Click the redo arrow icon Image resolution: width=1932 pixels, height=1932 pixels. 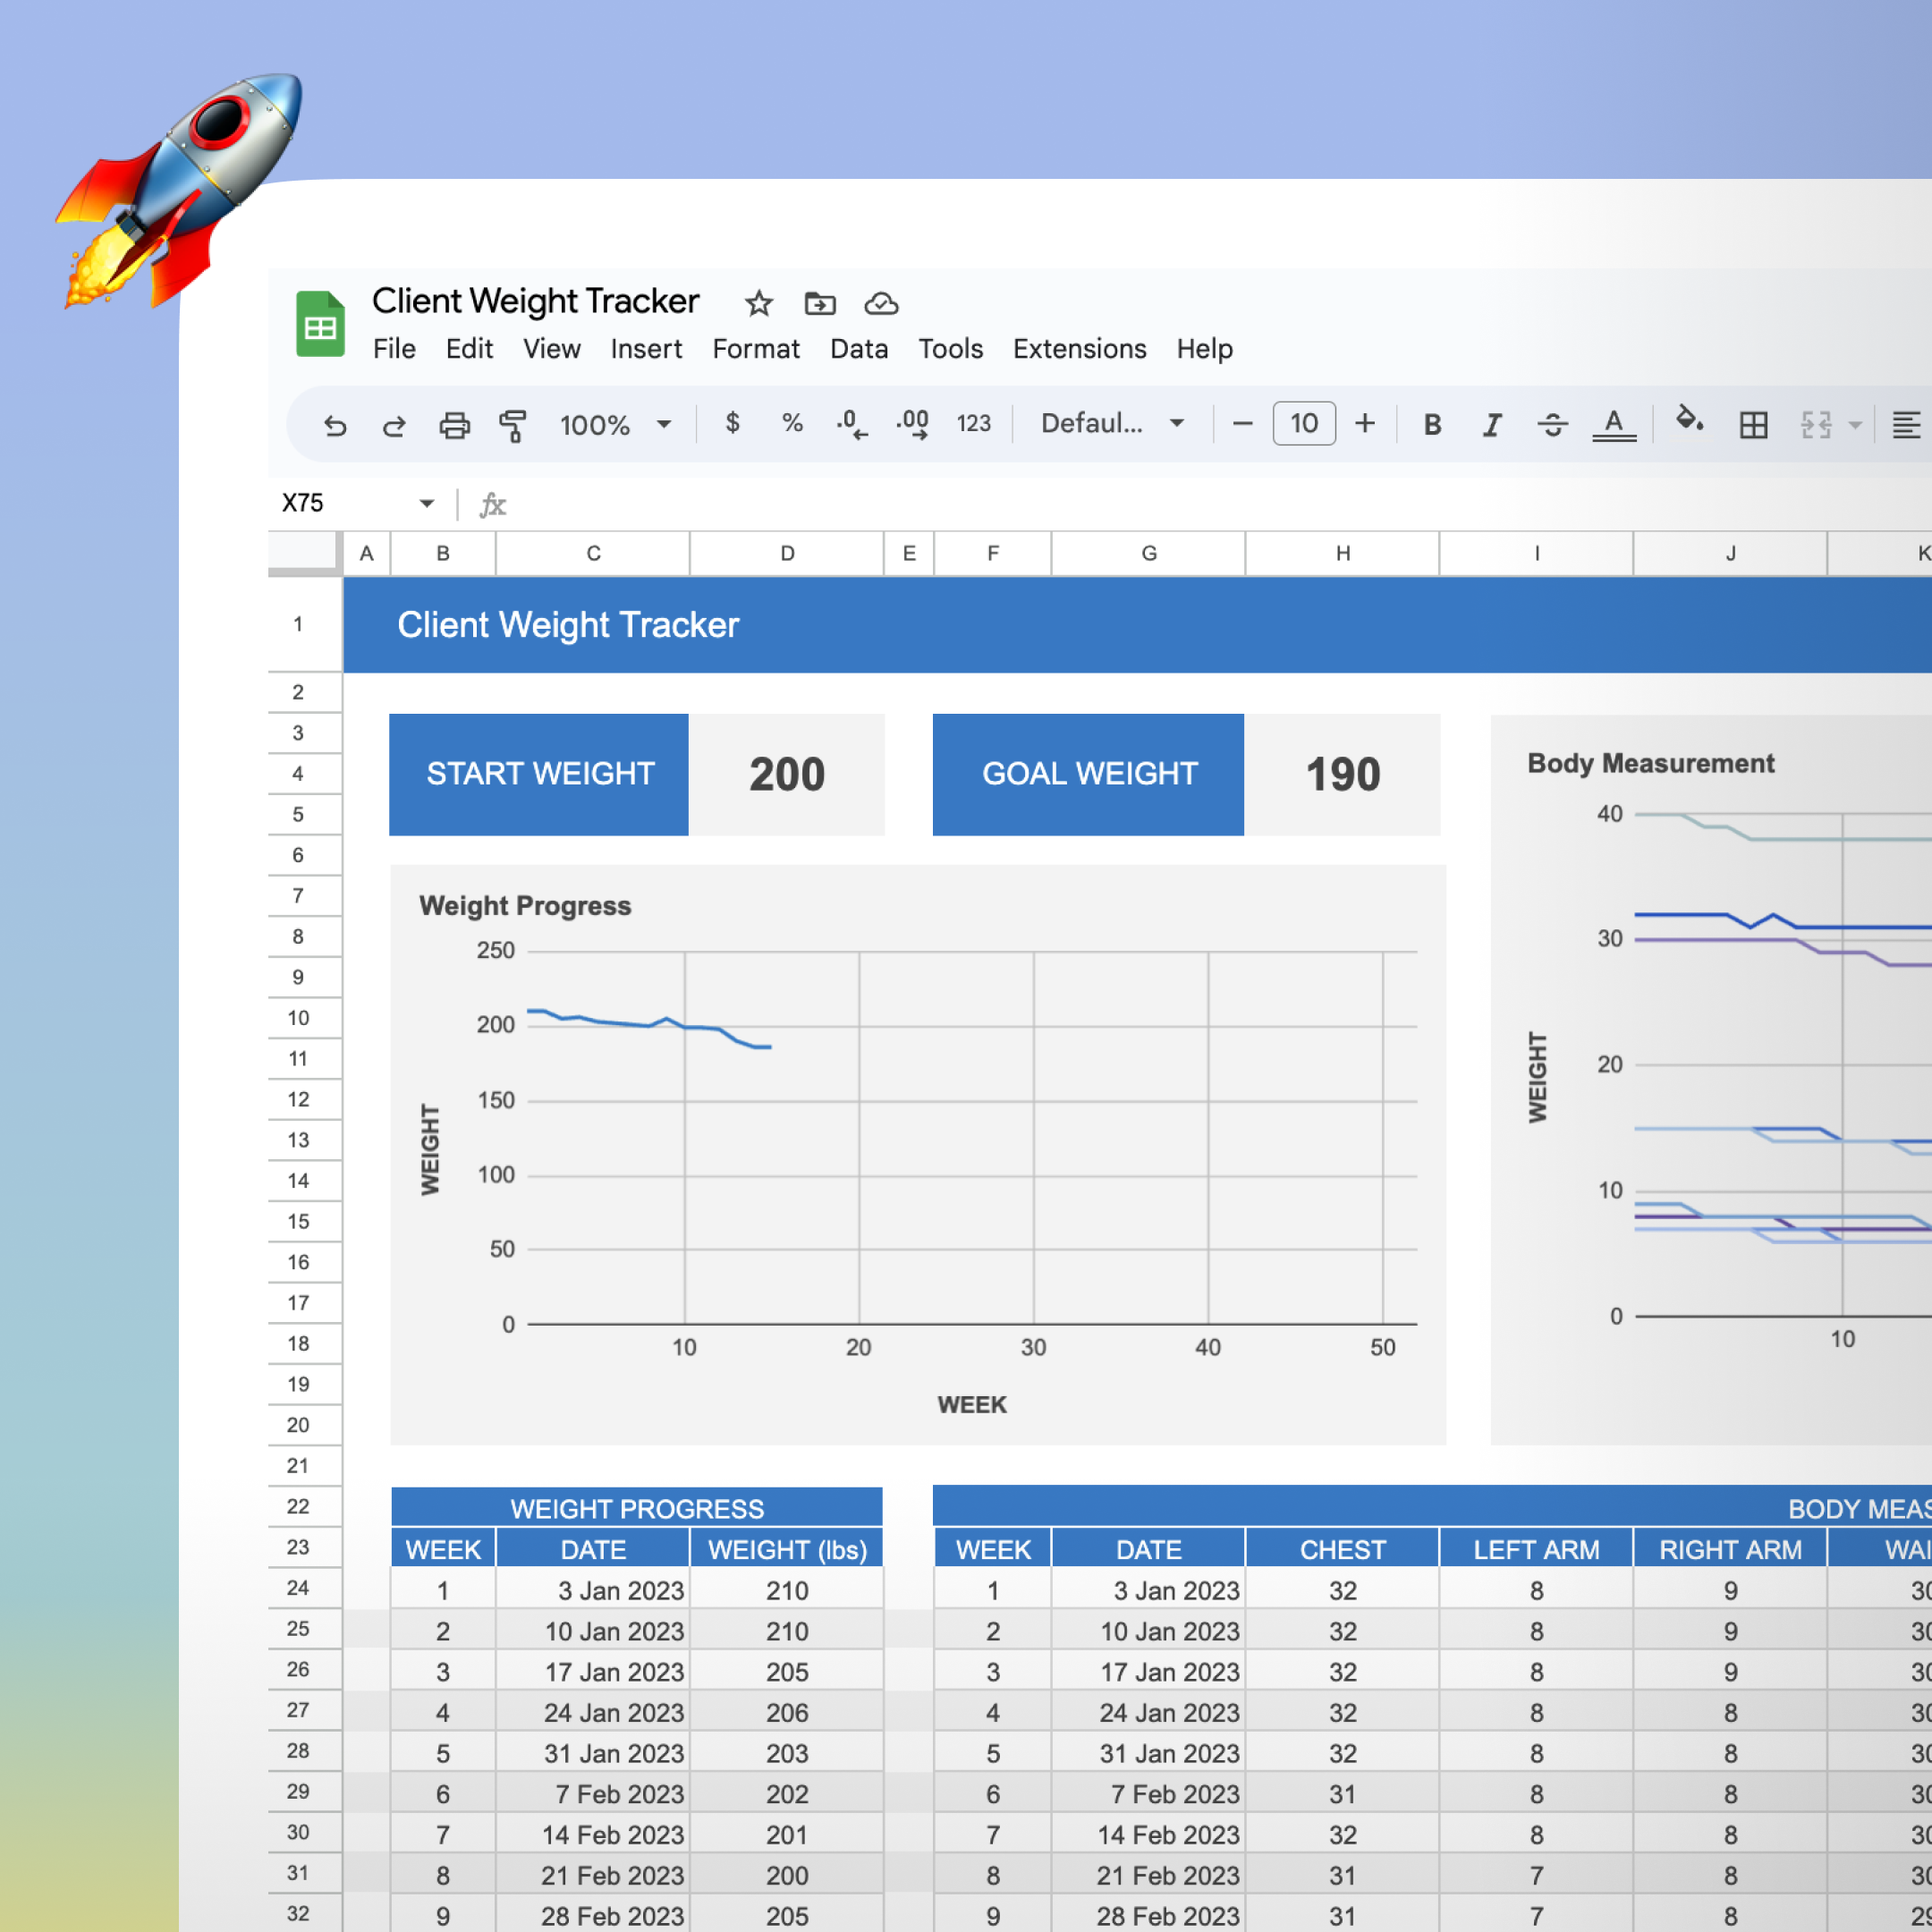[x=394, y=425]
